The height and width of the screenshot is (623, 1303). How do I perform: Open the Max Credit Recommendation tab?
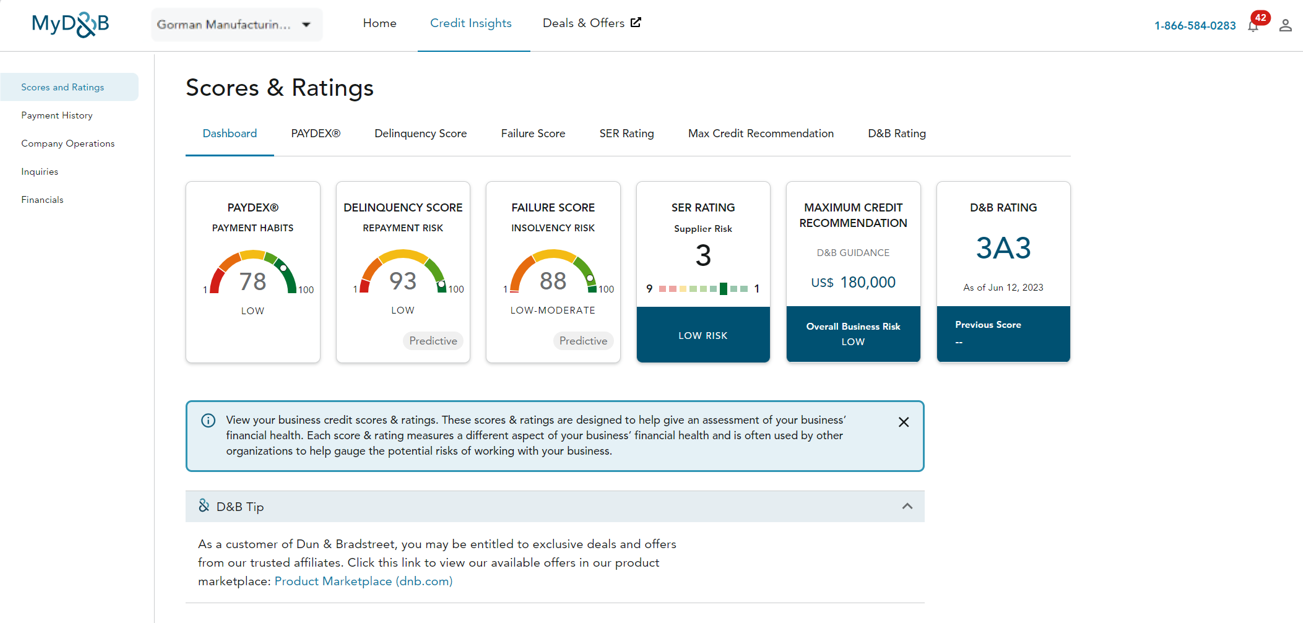coord(760,134)
